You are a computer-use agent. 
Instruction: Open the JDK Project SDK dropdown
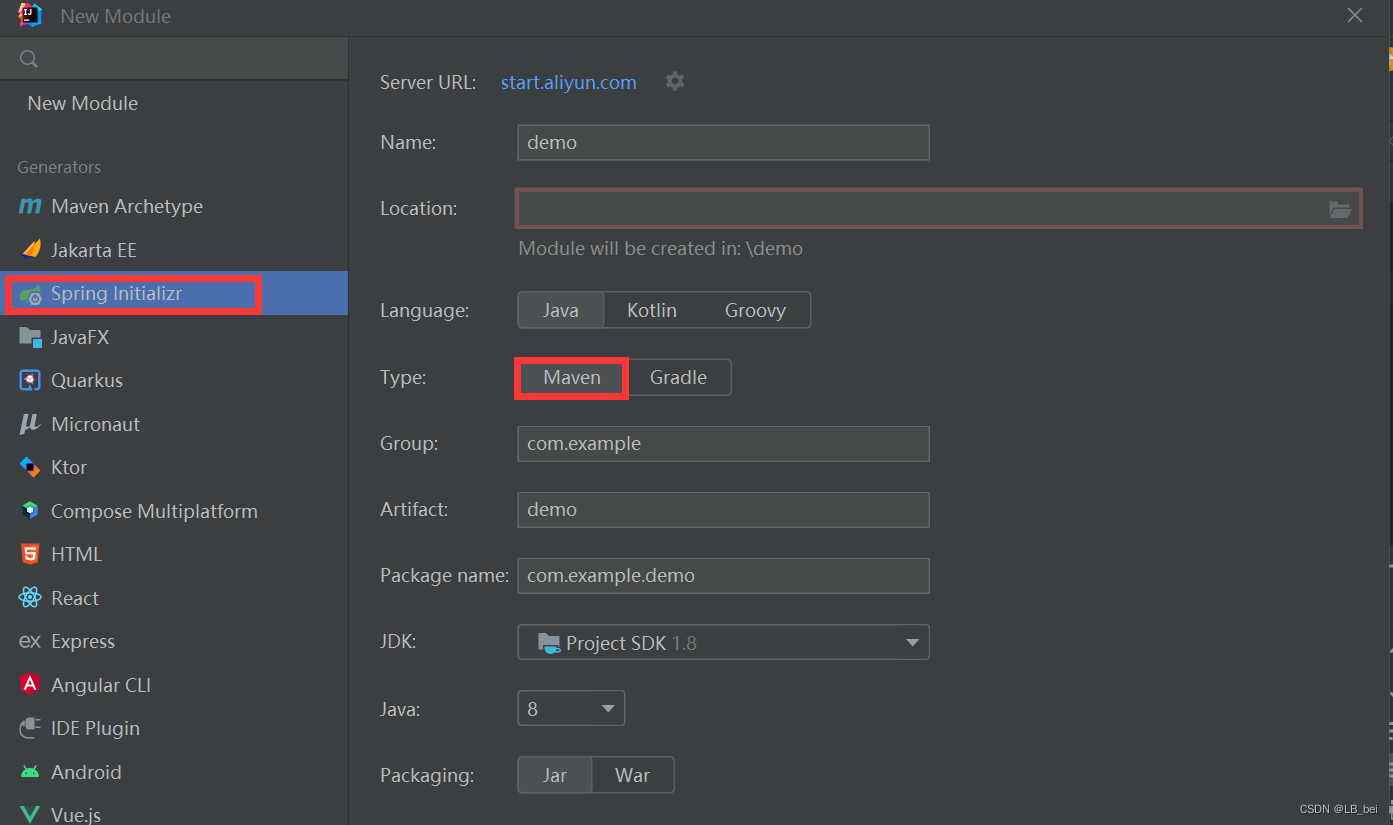click(723, 642)
